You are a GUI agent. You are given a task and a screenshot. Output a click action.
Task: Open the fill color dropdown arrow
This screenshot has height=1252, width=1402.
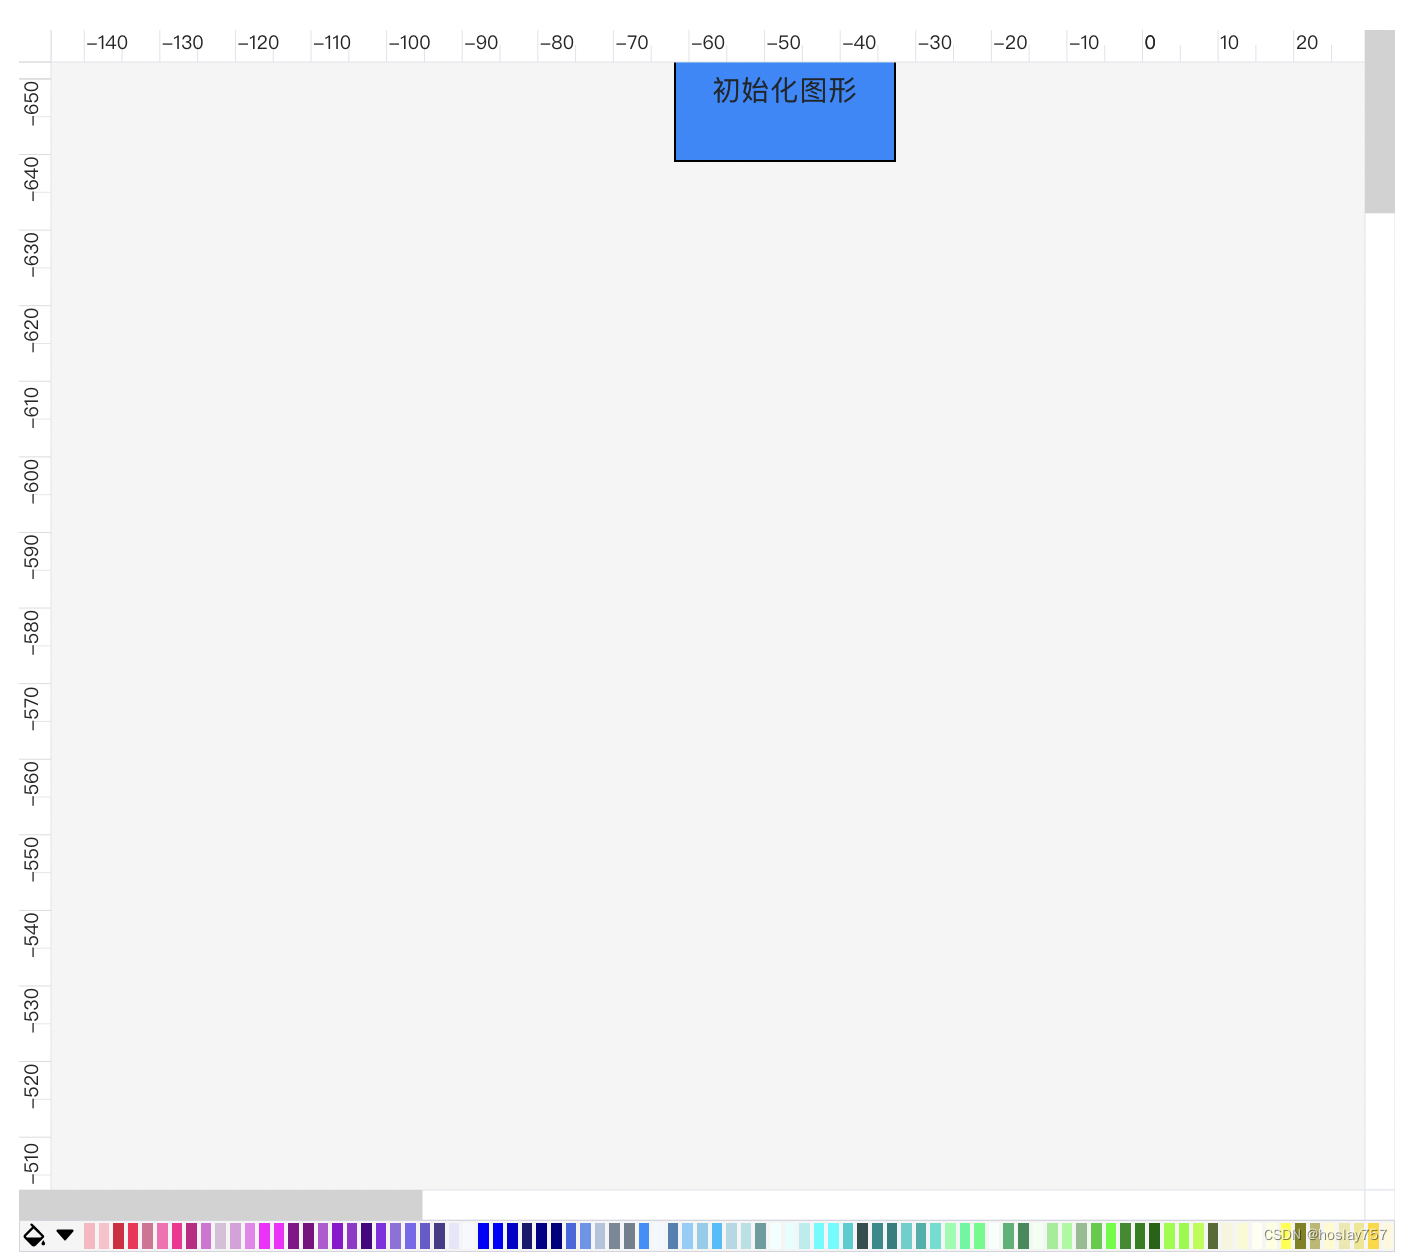point(65,1236)
